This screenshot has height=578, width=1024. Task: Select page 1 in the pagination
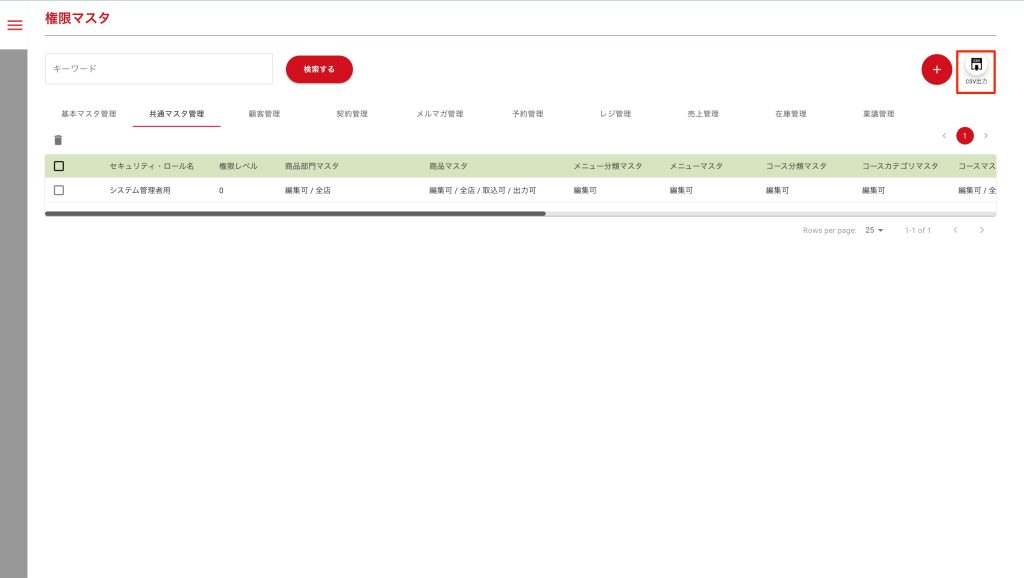[965, 136]
